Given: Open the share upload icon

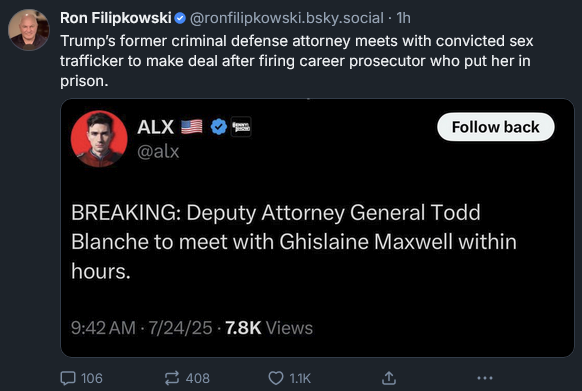Looking at the screenshot, I should click(x=389, y=378).
